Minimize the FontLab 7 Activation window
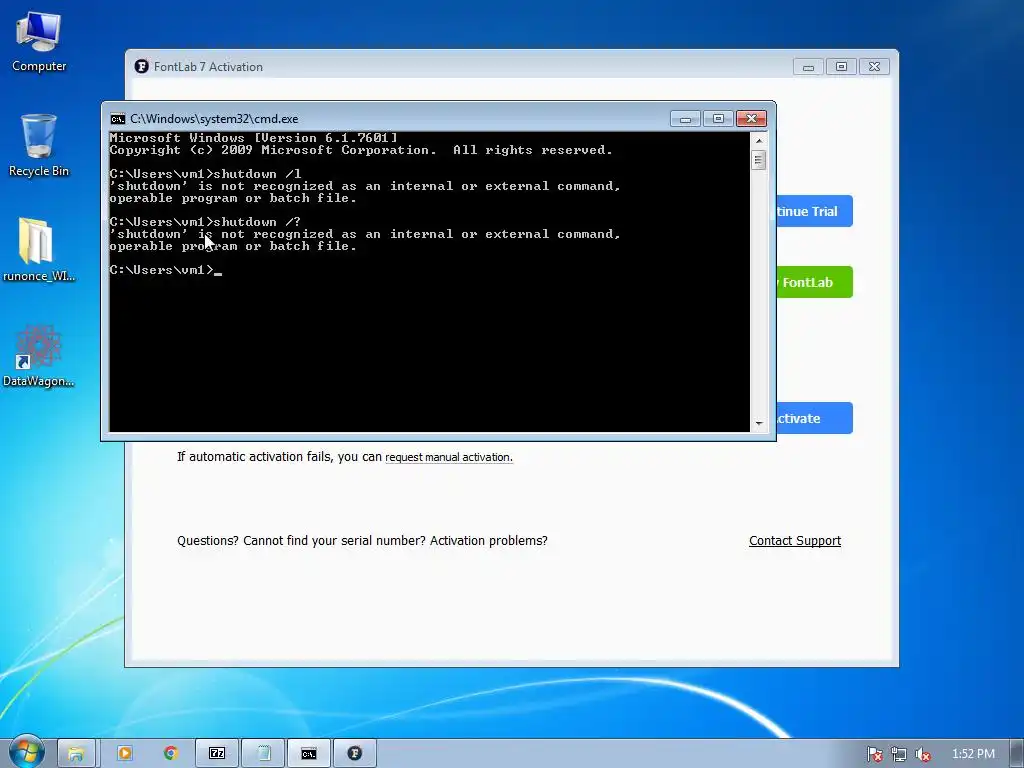 tap(808, 67)
